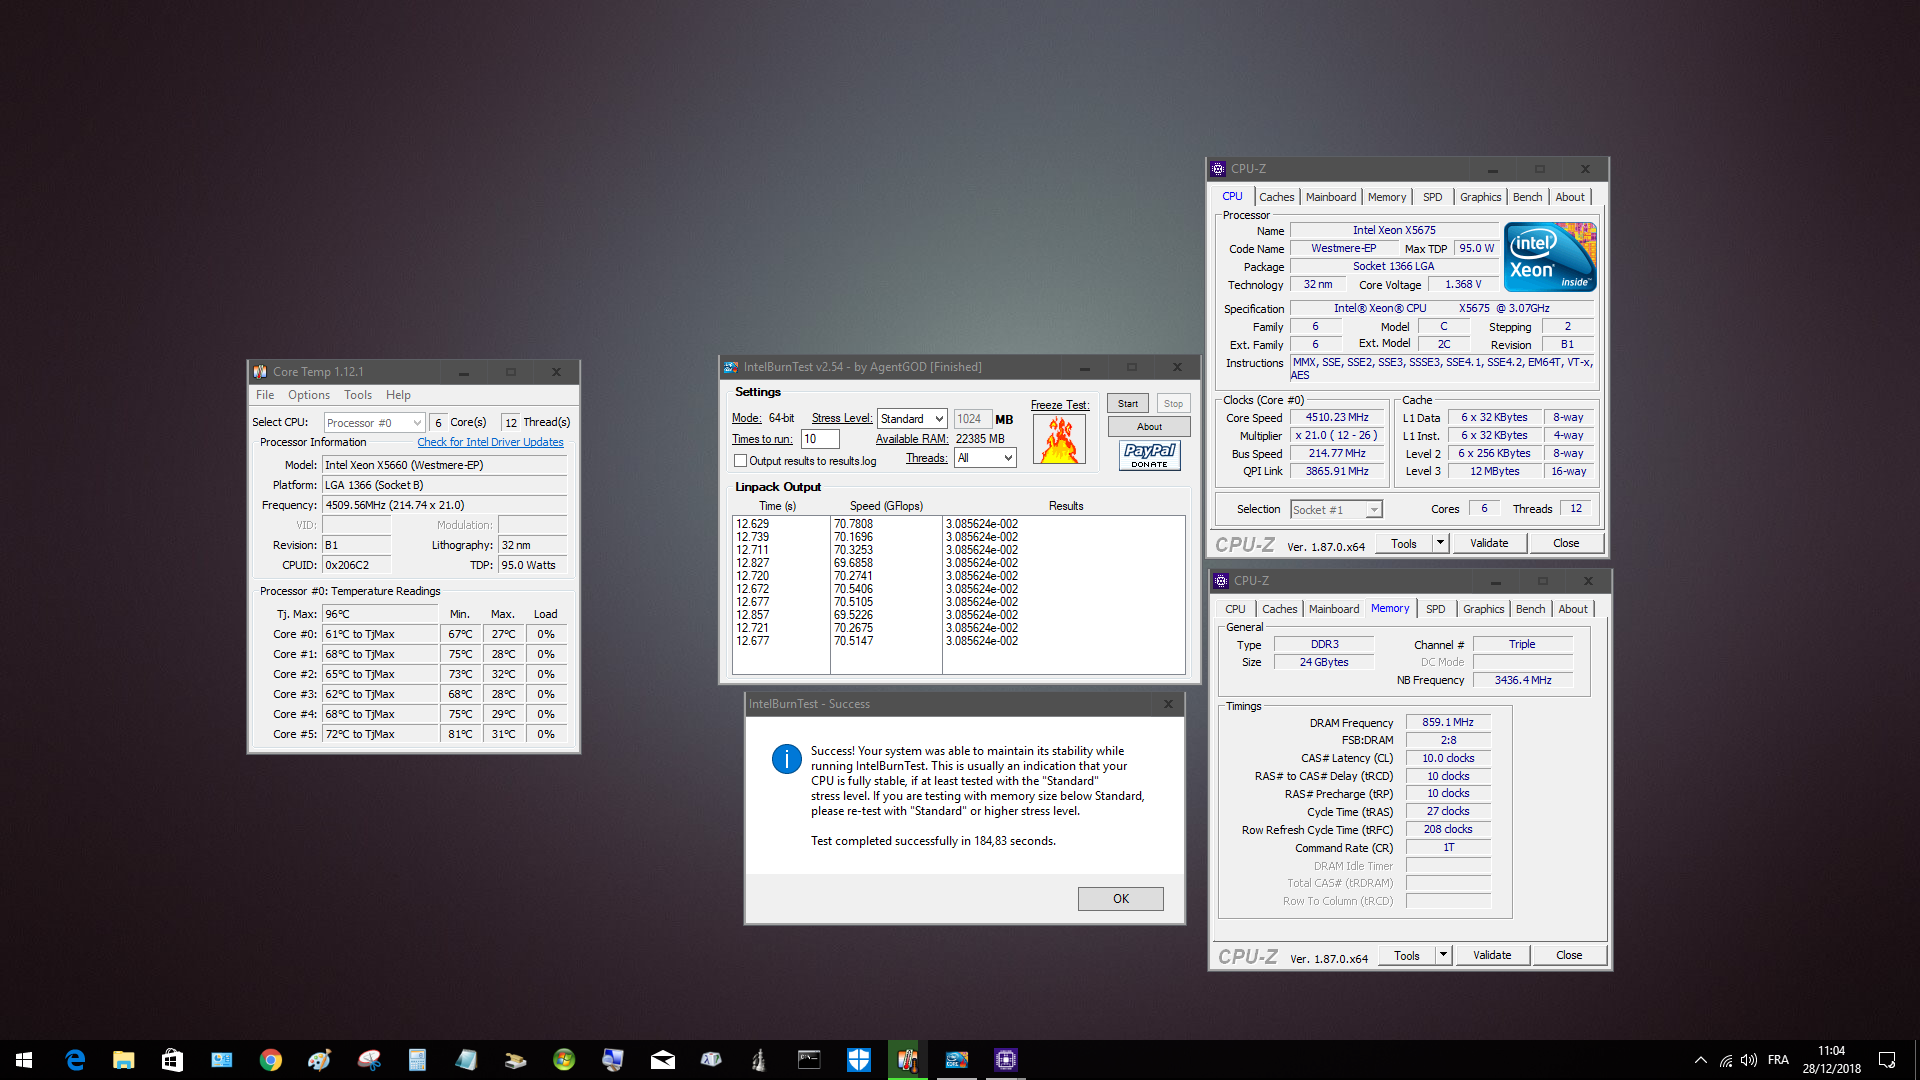This screenshot has height=1080, width=1920.
Task: Open Core Temp from the taskbar
Action: coord(907,1060)
